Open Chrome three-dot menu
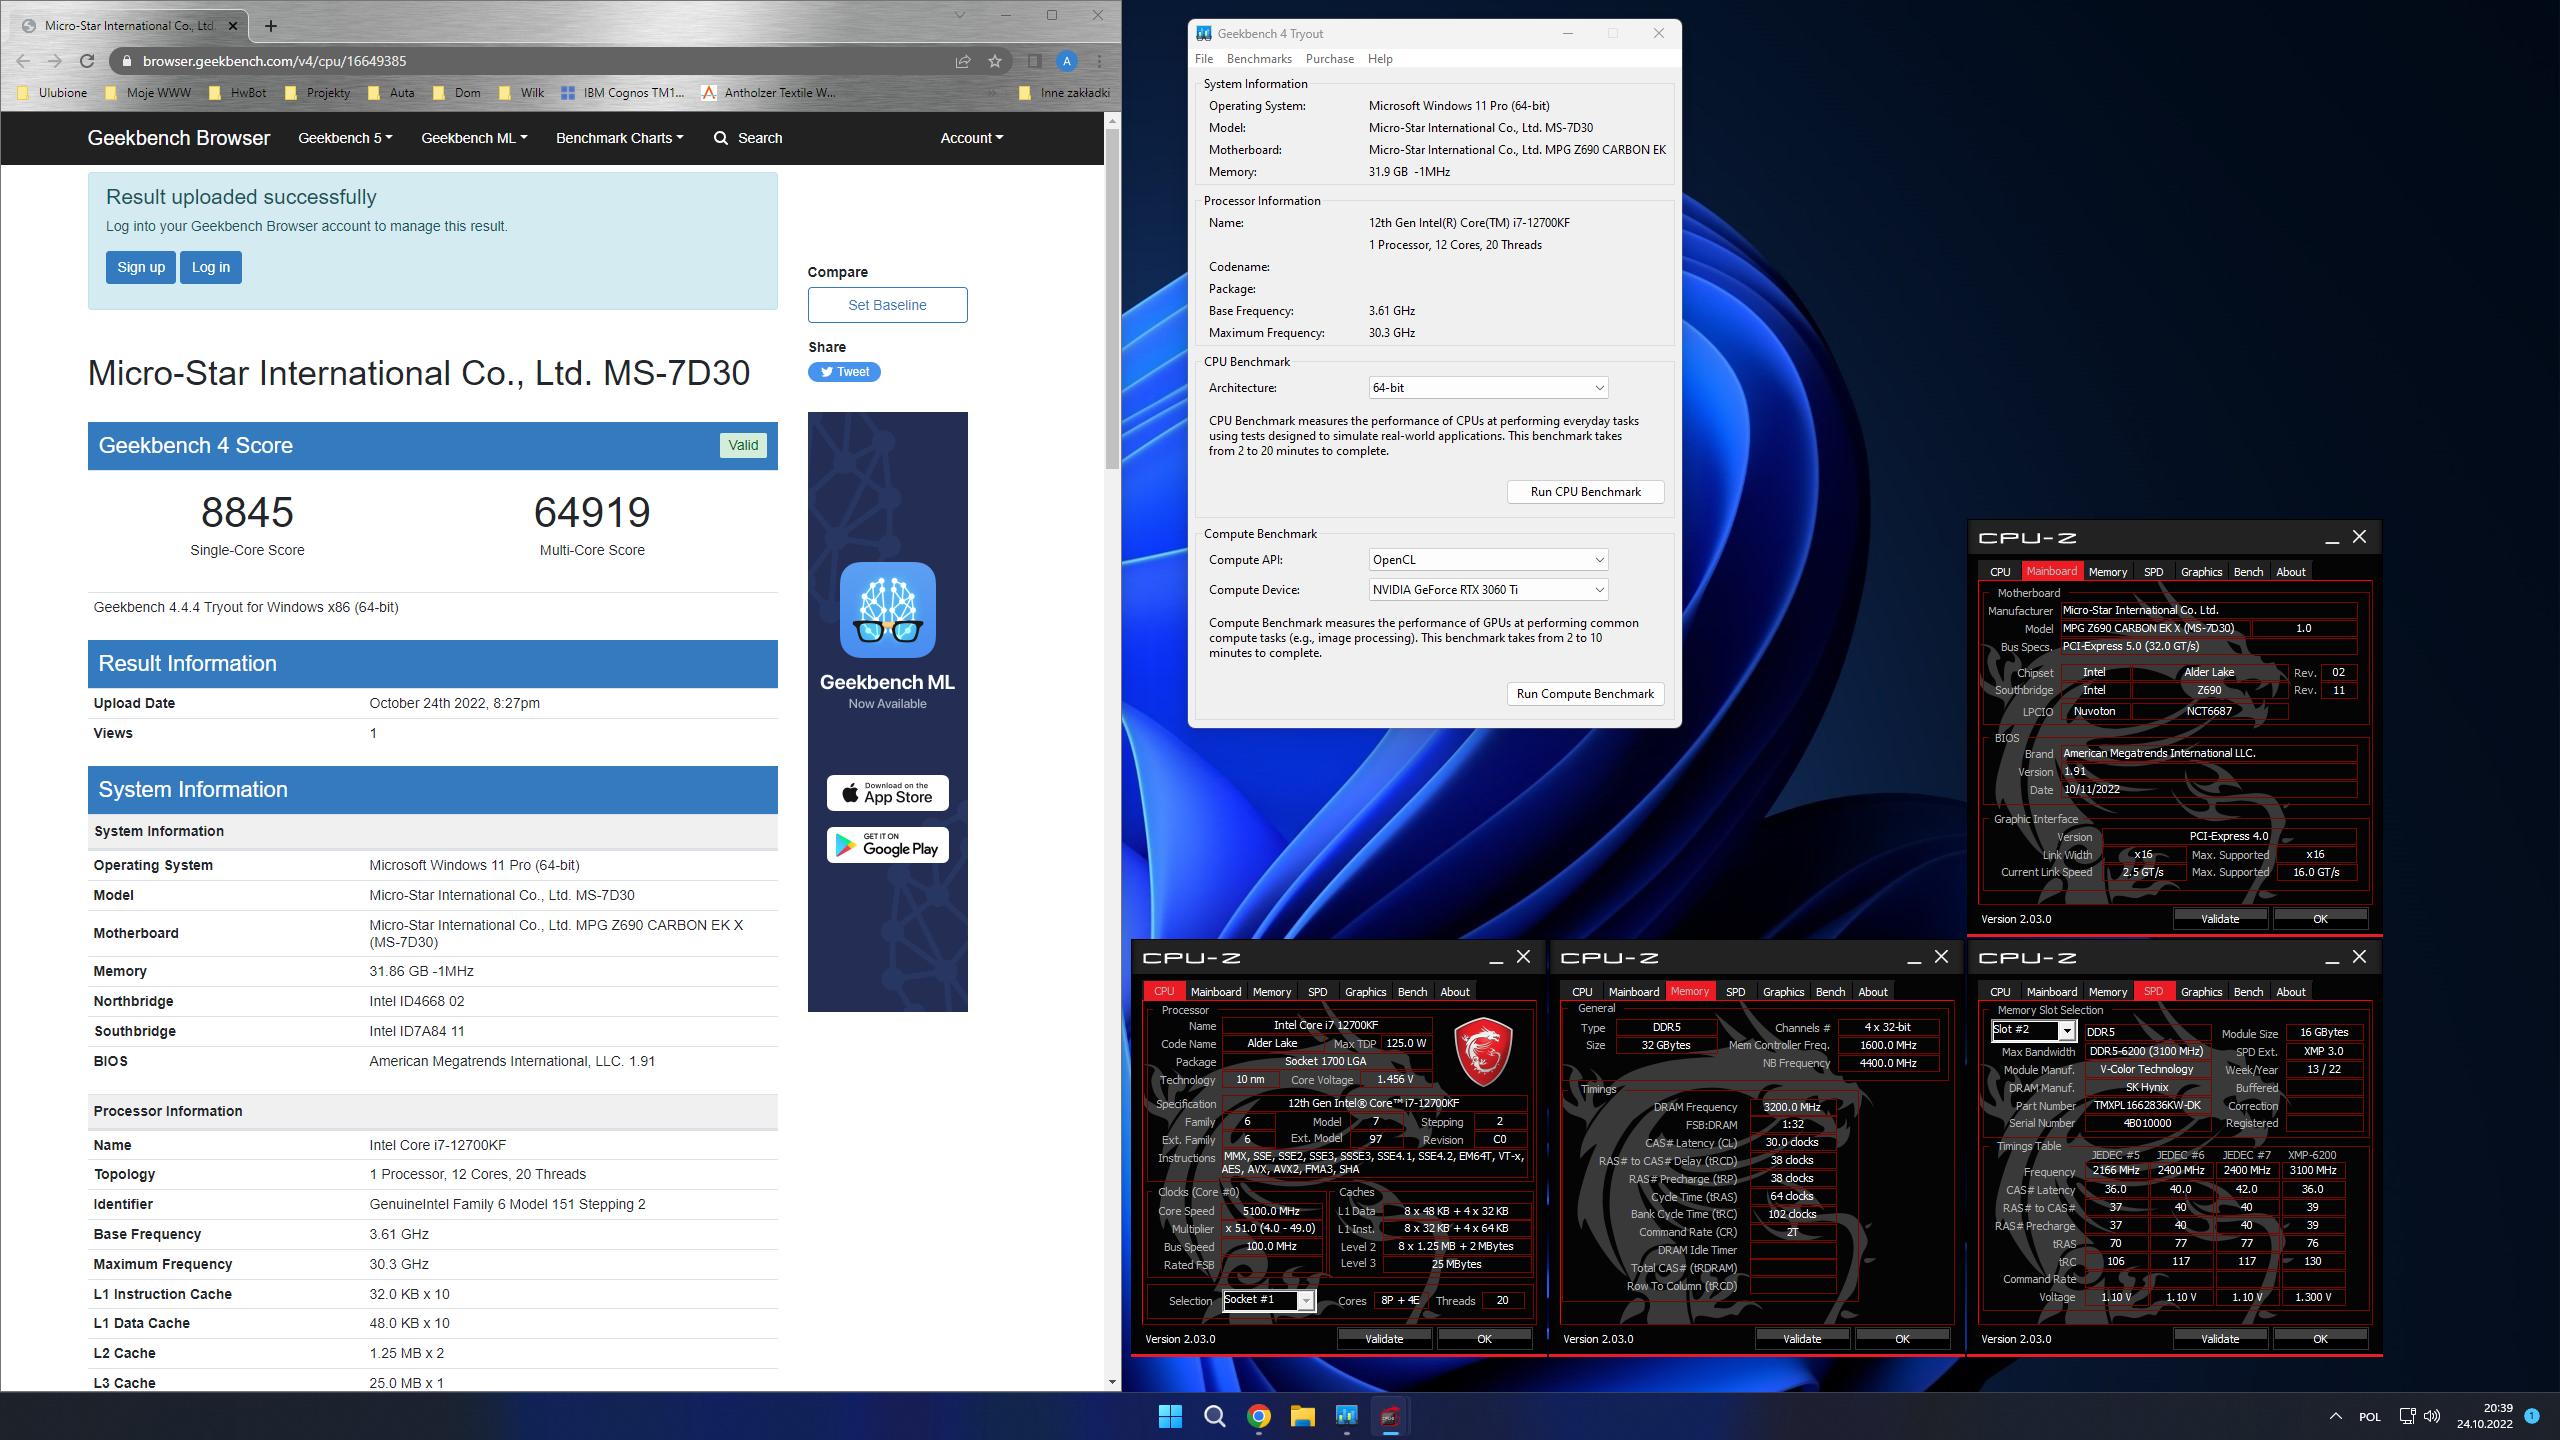2560x1440 pixels. pos(1099,61)
